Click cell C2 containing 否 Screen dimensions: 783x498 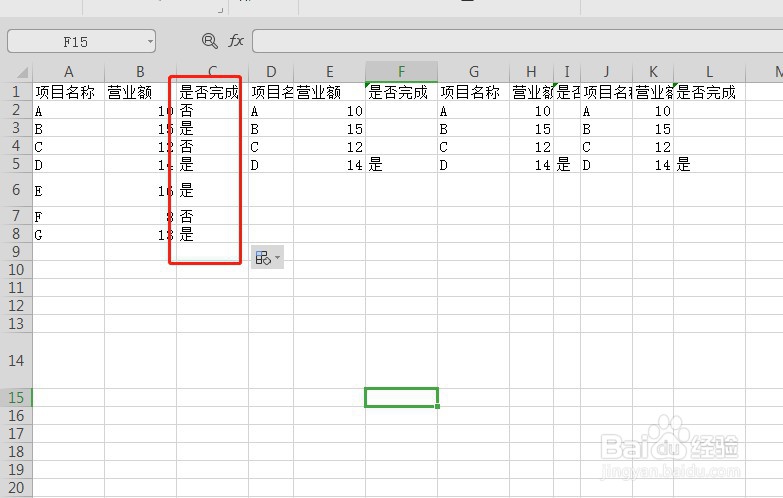(x=212, y=110)
